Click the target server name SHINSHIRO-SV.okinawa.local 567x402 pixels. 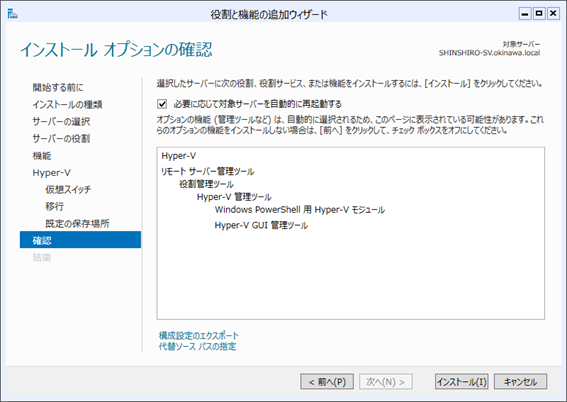coord(489,53)
